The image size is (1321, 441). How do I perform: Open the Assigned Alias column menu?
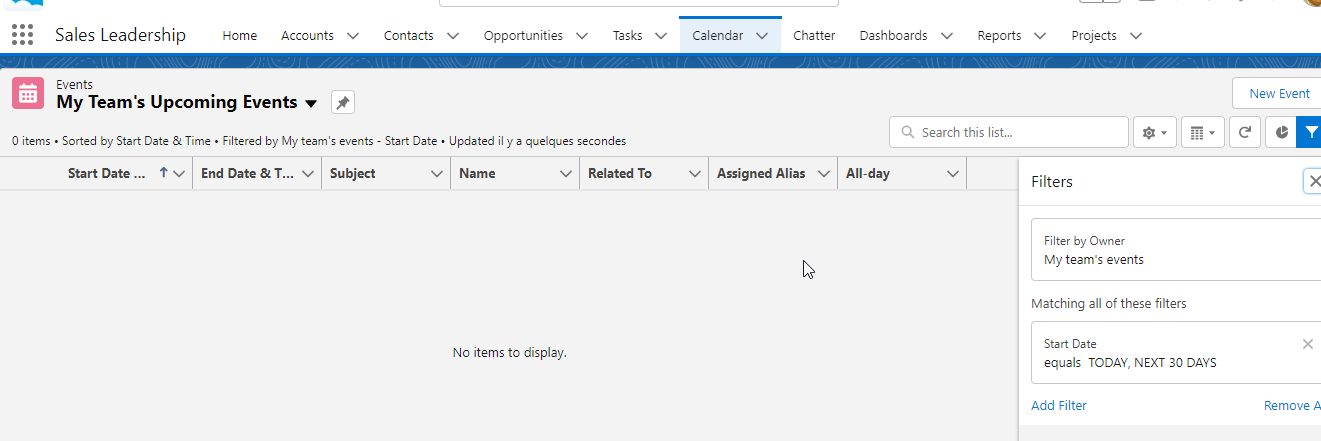pos(824,174)
